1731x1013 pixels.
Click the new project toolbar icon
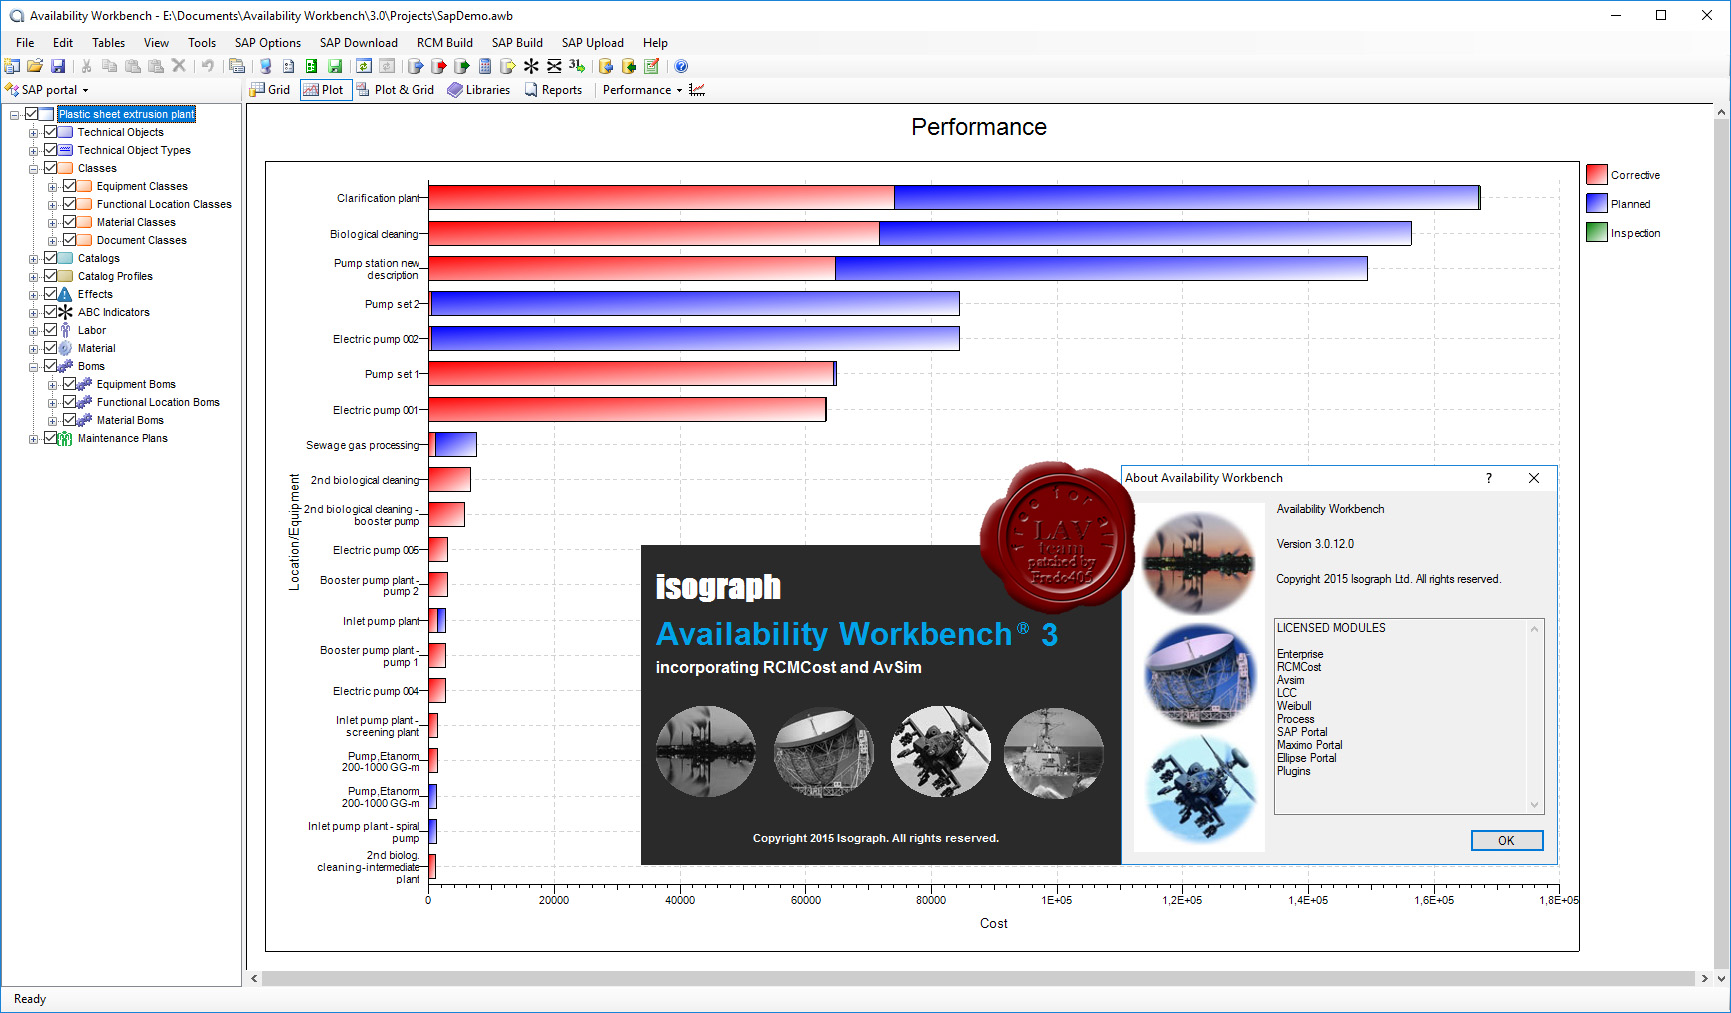point(12,66)
